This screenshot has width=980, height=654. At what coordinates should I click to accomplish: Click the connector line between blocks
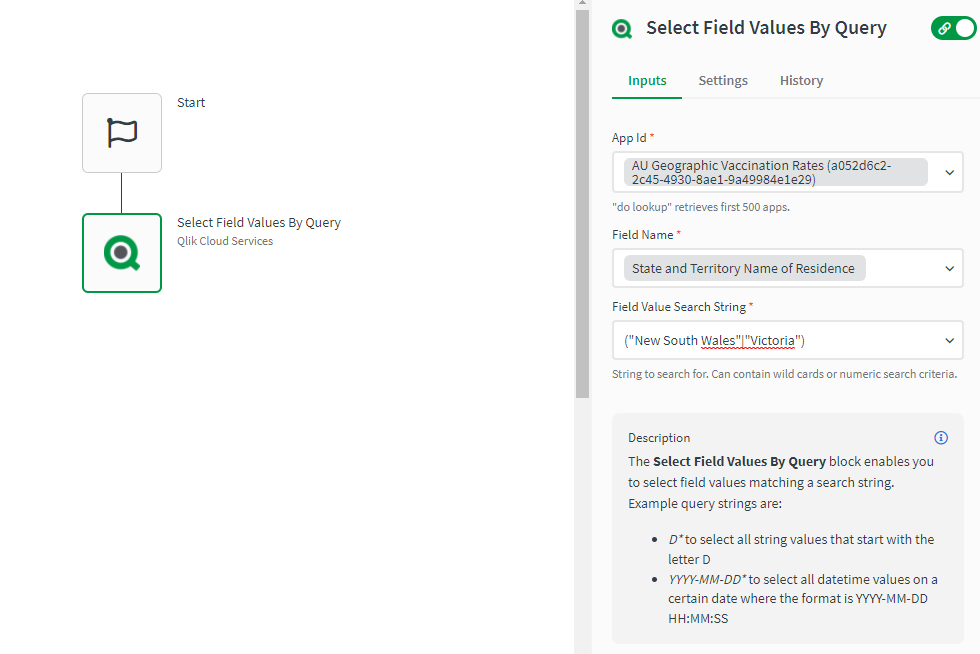click(122, 193)
